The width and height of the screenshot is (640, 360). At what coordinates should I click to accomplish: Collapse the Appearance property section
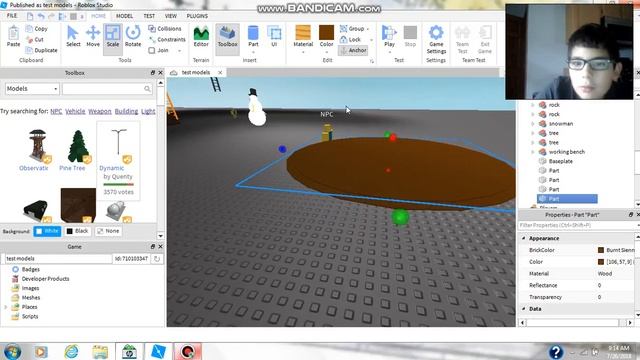click(524, 238)
